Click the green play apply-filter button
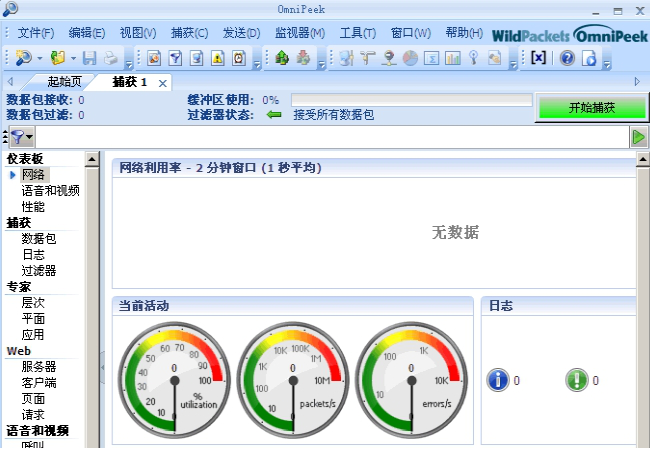650x465 pixels. (x=638, y=137)
